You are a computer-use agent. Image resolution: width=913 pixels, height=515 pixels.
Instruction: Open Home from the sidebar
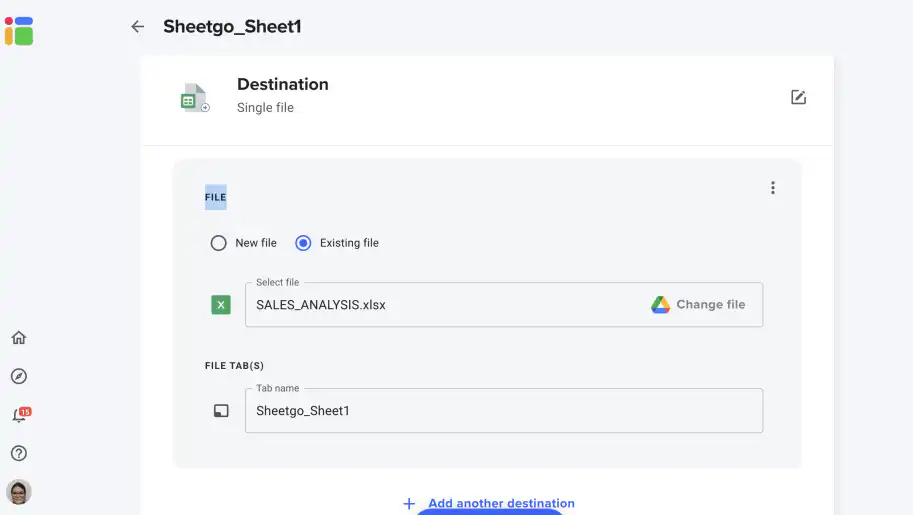[x=19, y=338]
